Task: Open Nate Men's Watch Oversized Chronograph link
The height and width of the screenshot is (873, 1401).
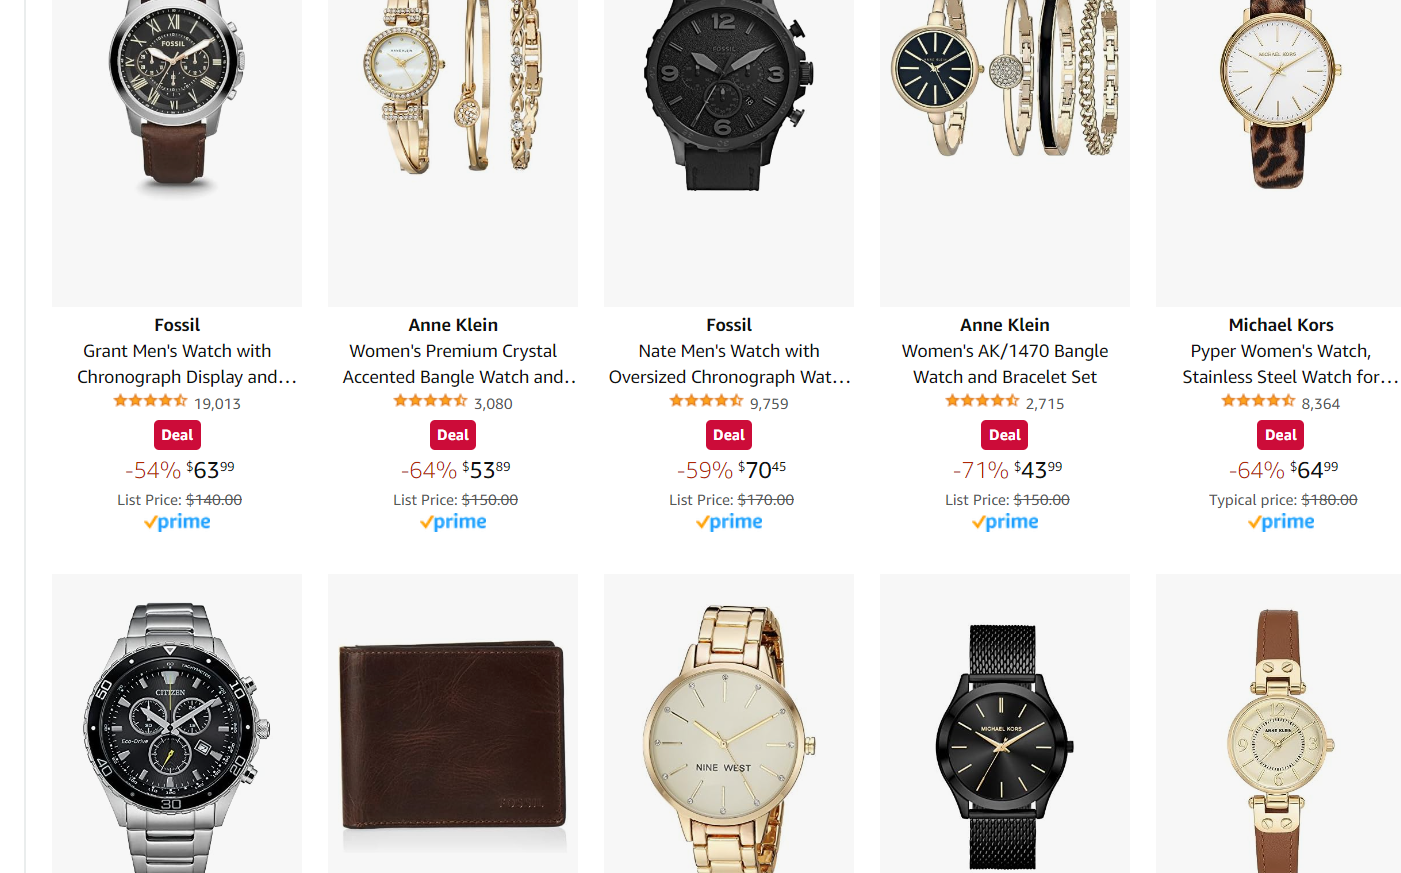Action: pos(729,364)
